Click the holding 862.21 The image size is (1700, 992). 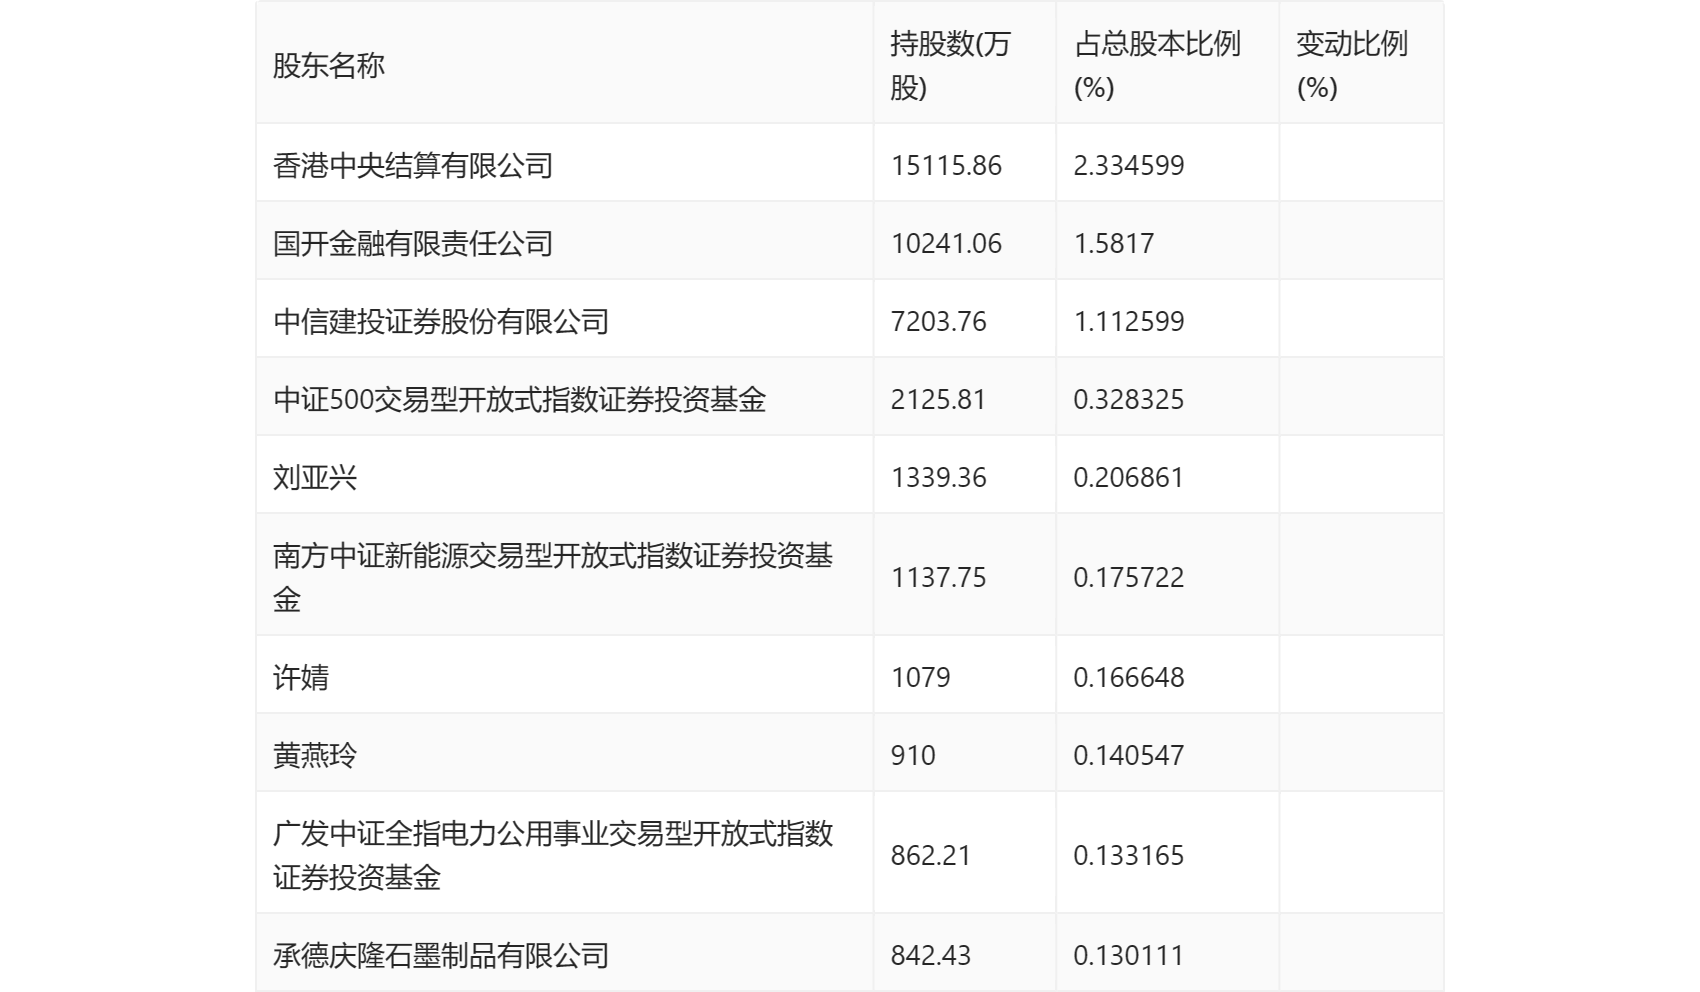(x=931, y=855)
